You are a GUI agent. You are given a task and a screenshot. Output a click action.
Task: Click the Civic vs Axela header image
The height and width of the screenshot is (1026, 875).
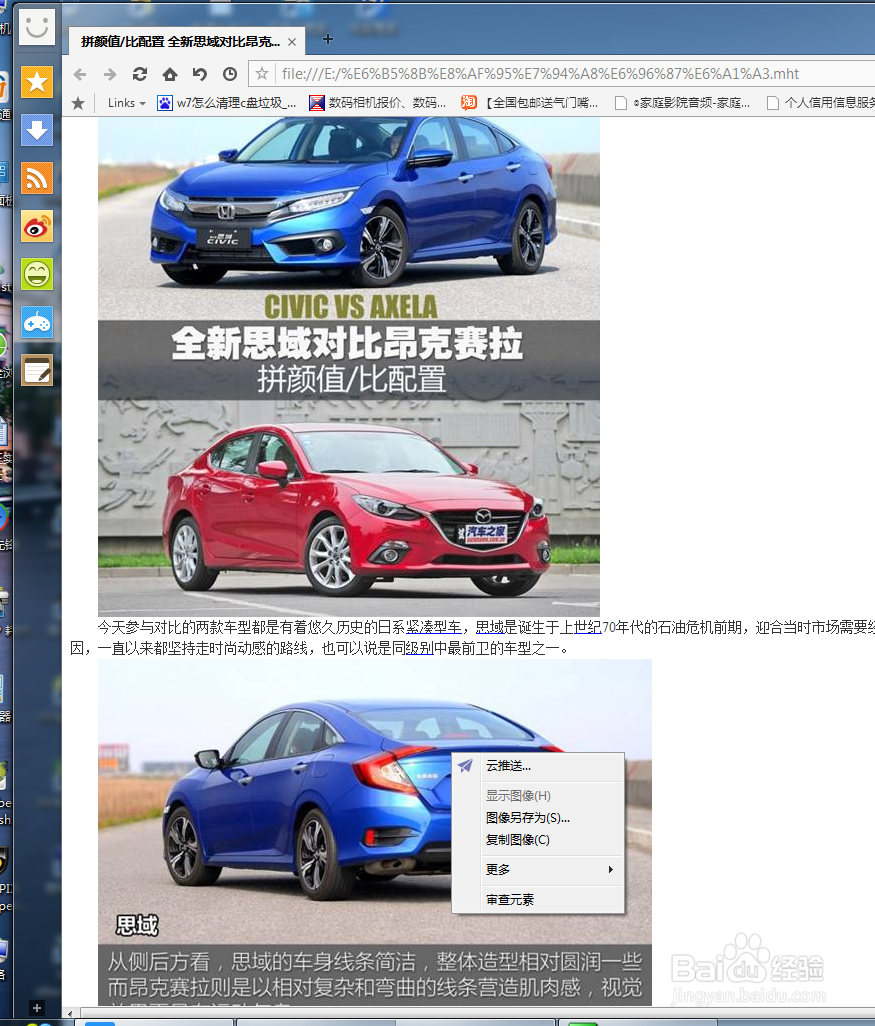tap(349, 366)
